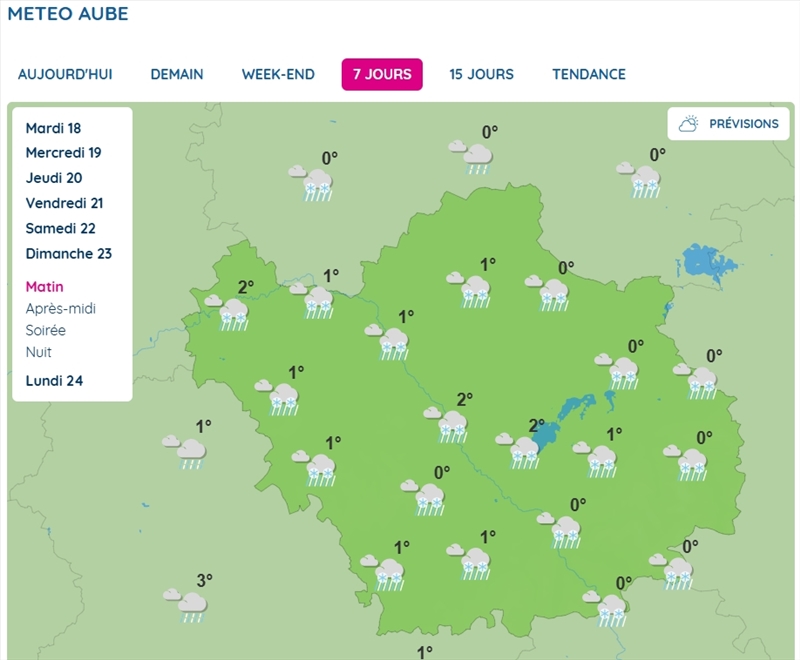The width and height of the screenshot is (800, 660).
Task: Go to the TENDANCE tab
Action: click(x=588, y=75)
